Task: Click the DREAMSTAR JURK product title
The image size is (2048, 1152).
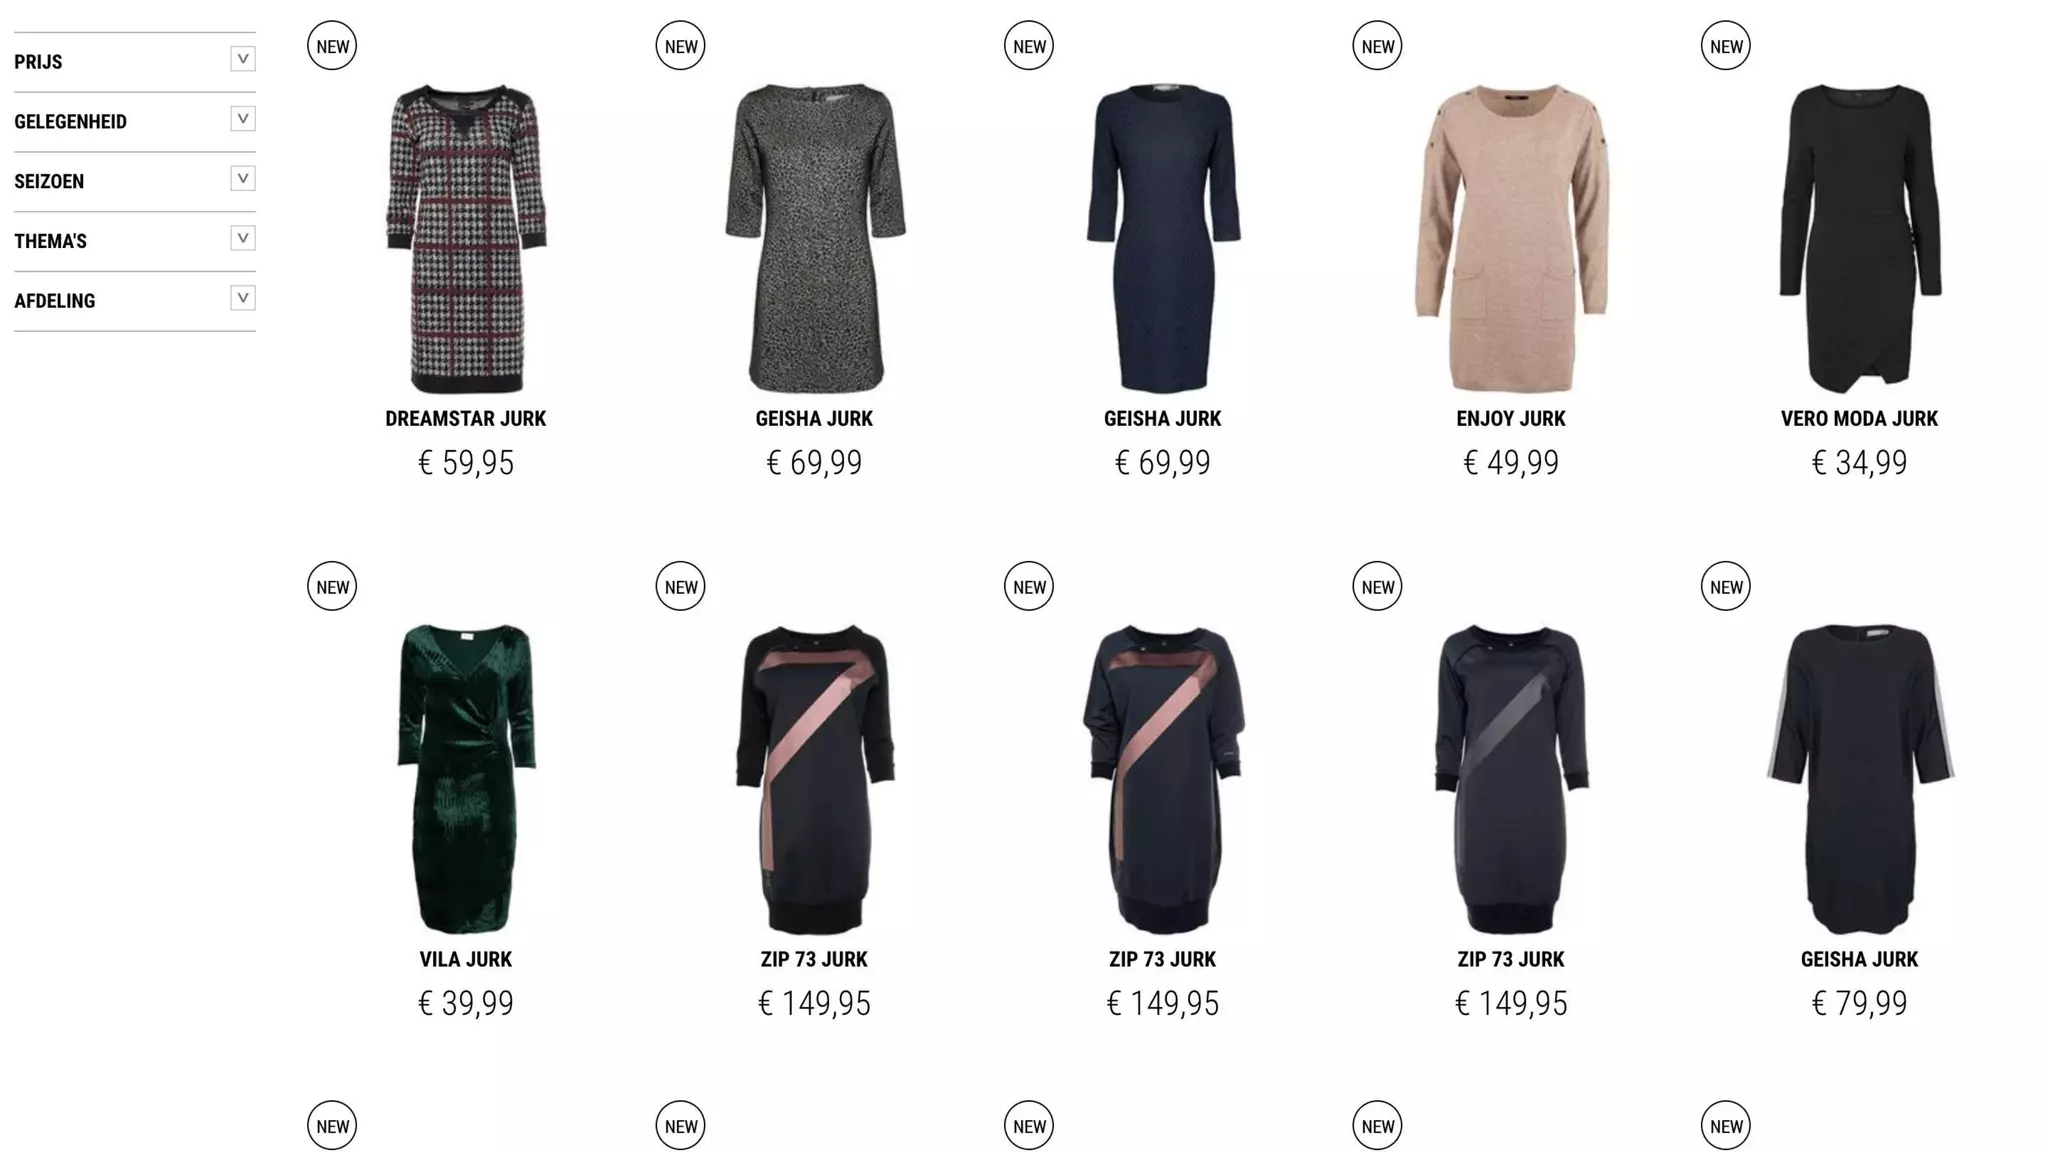Action: click(x=466, y=419)
